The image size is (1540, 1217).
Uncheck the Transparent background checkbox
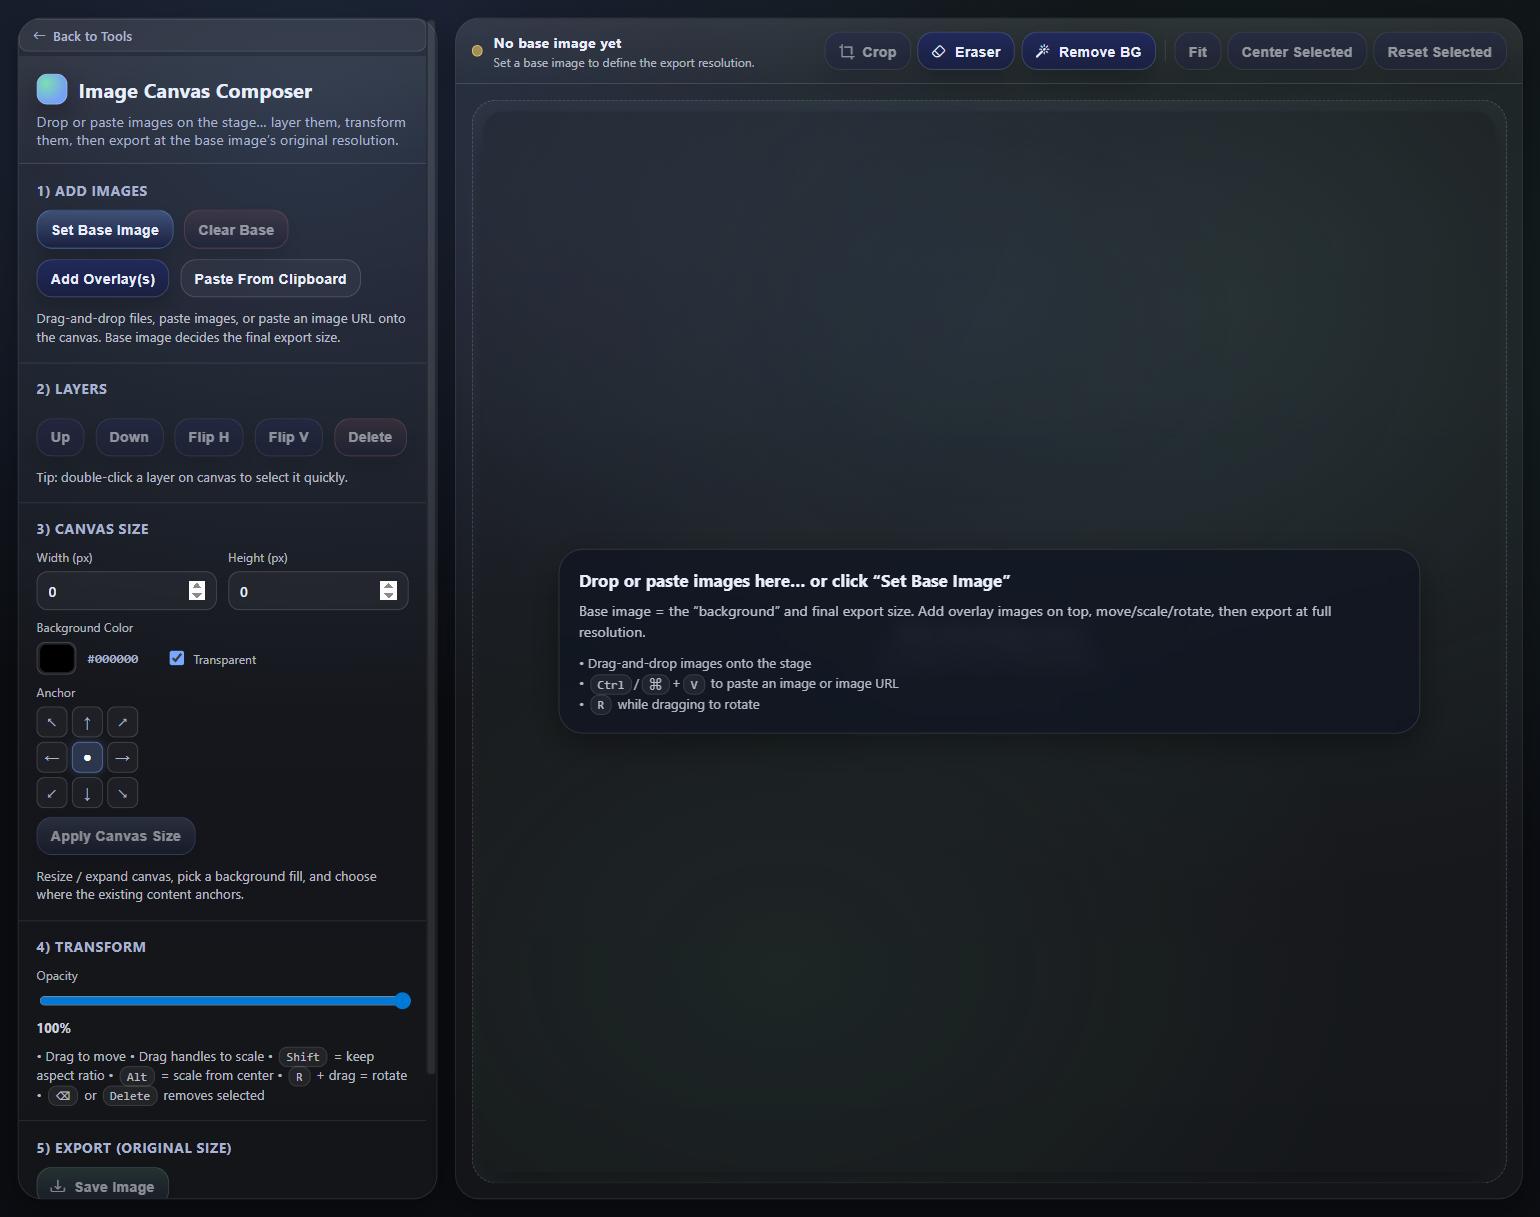[x=177, y=658]
